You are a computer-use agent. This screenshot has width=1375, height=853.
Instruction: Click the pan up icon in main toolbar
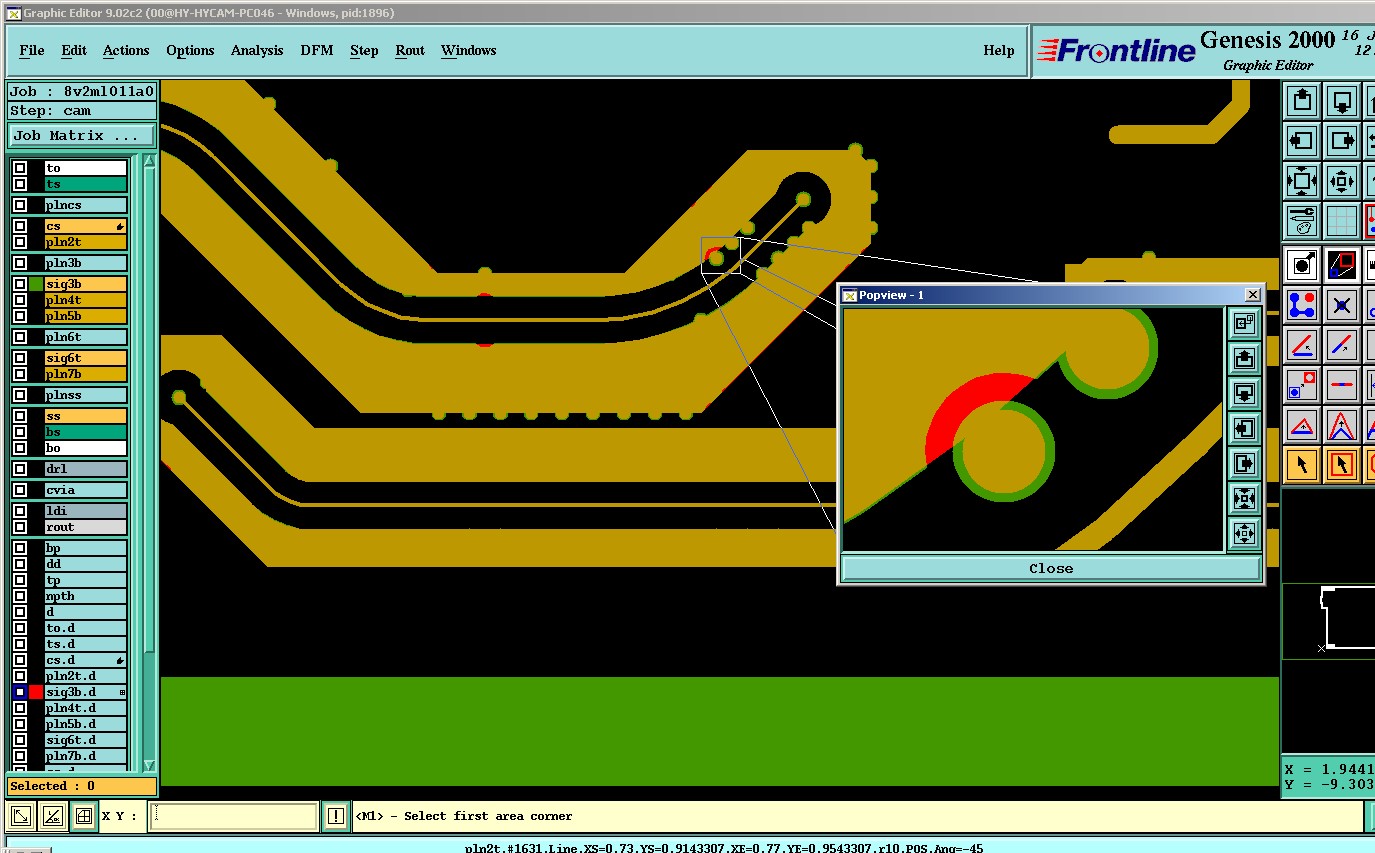[1301, 100]
